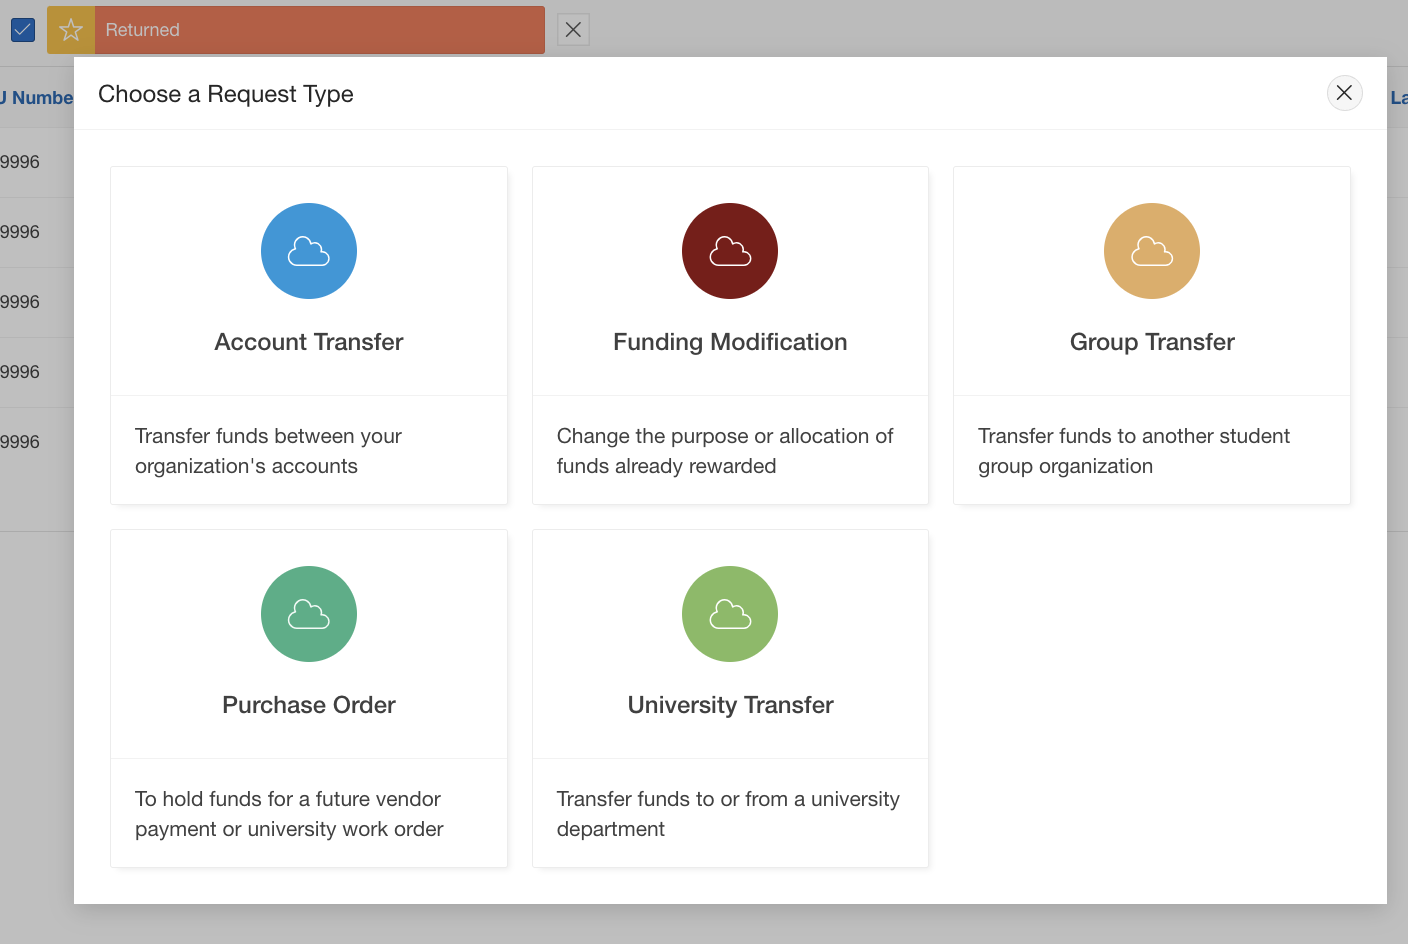Click 'Change the purpose or allocation' description
Viewport: 1408px width, 944px height.
[x=724, y=451]
